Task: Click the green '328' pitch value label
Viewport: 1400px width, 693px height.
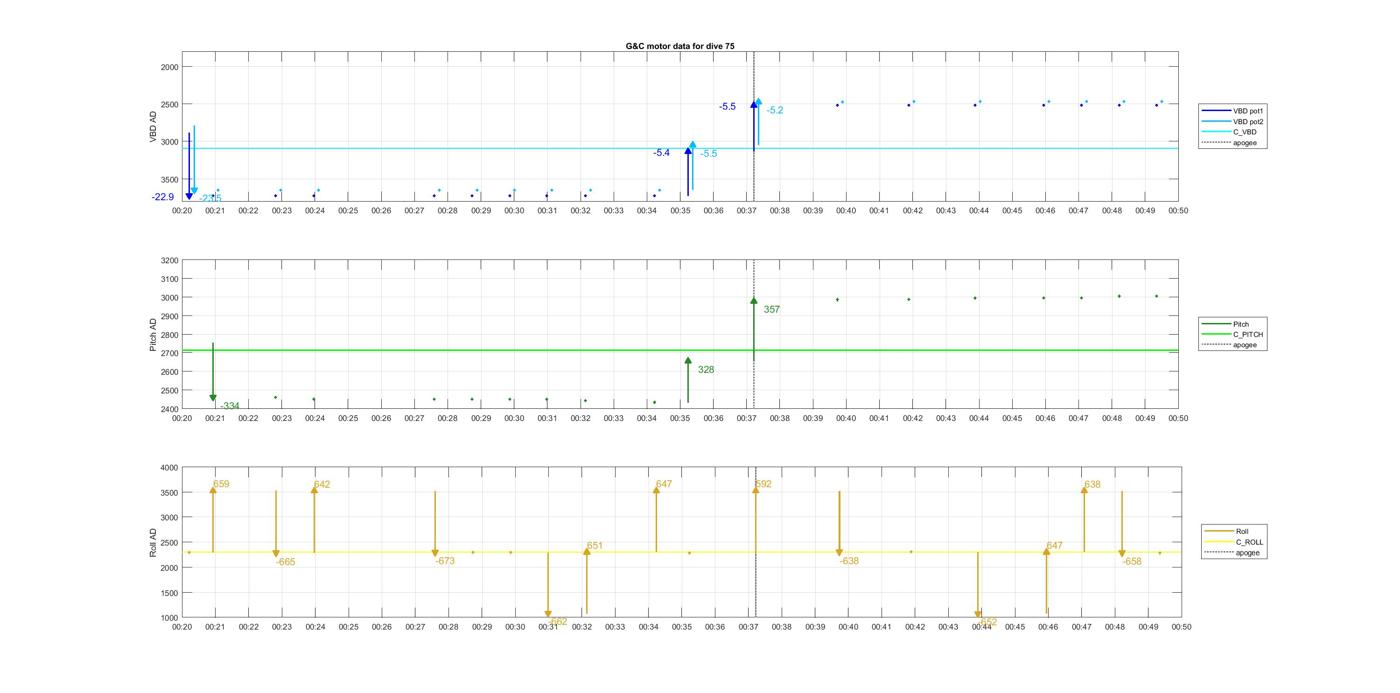Action: [x=706, y=369]
